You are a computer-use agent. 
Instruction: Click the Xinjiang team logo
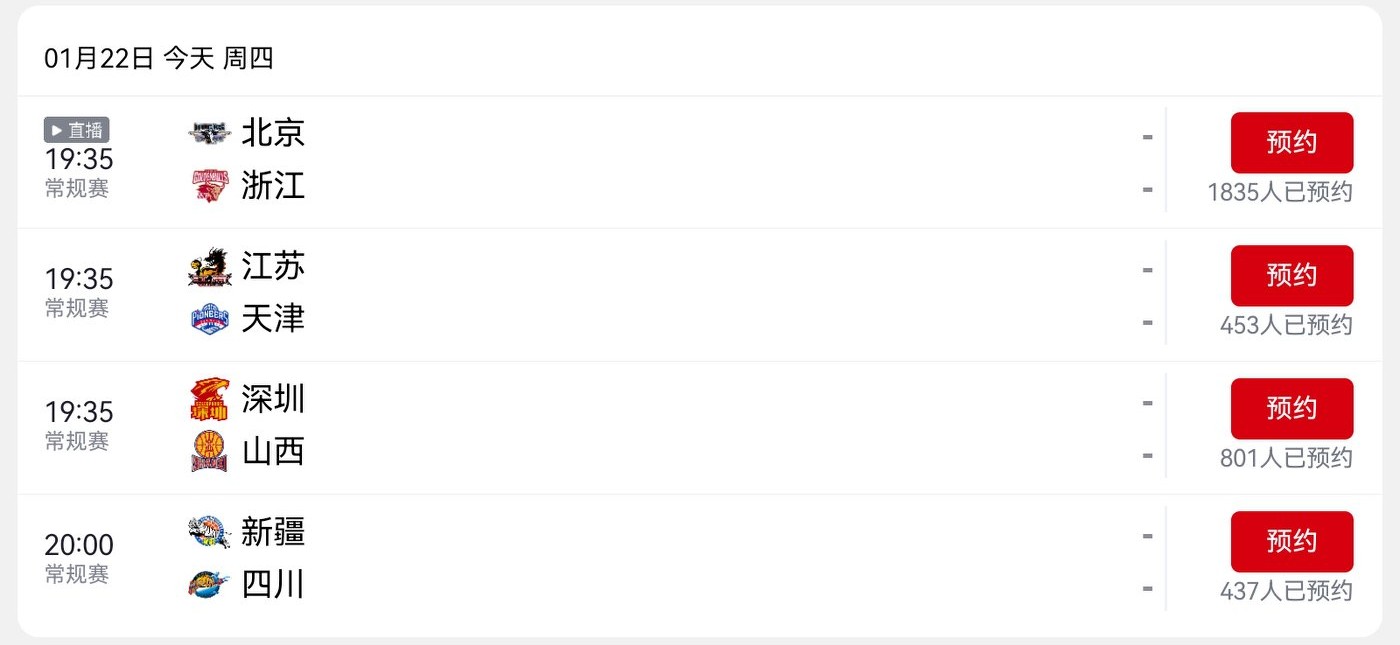210,532
